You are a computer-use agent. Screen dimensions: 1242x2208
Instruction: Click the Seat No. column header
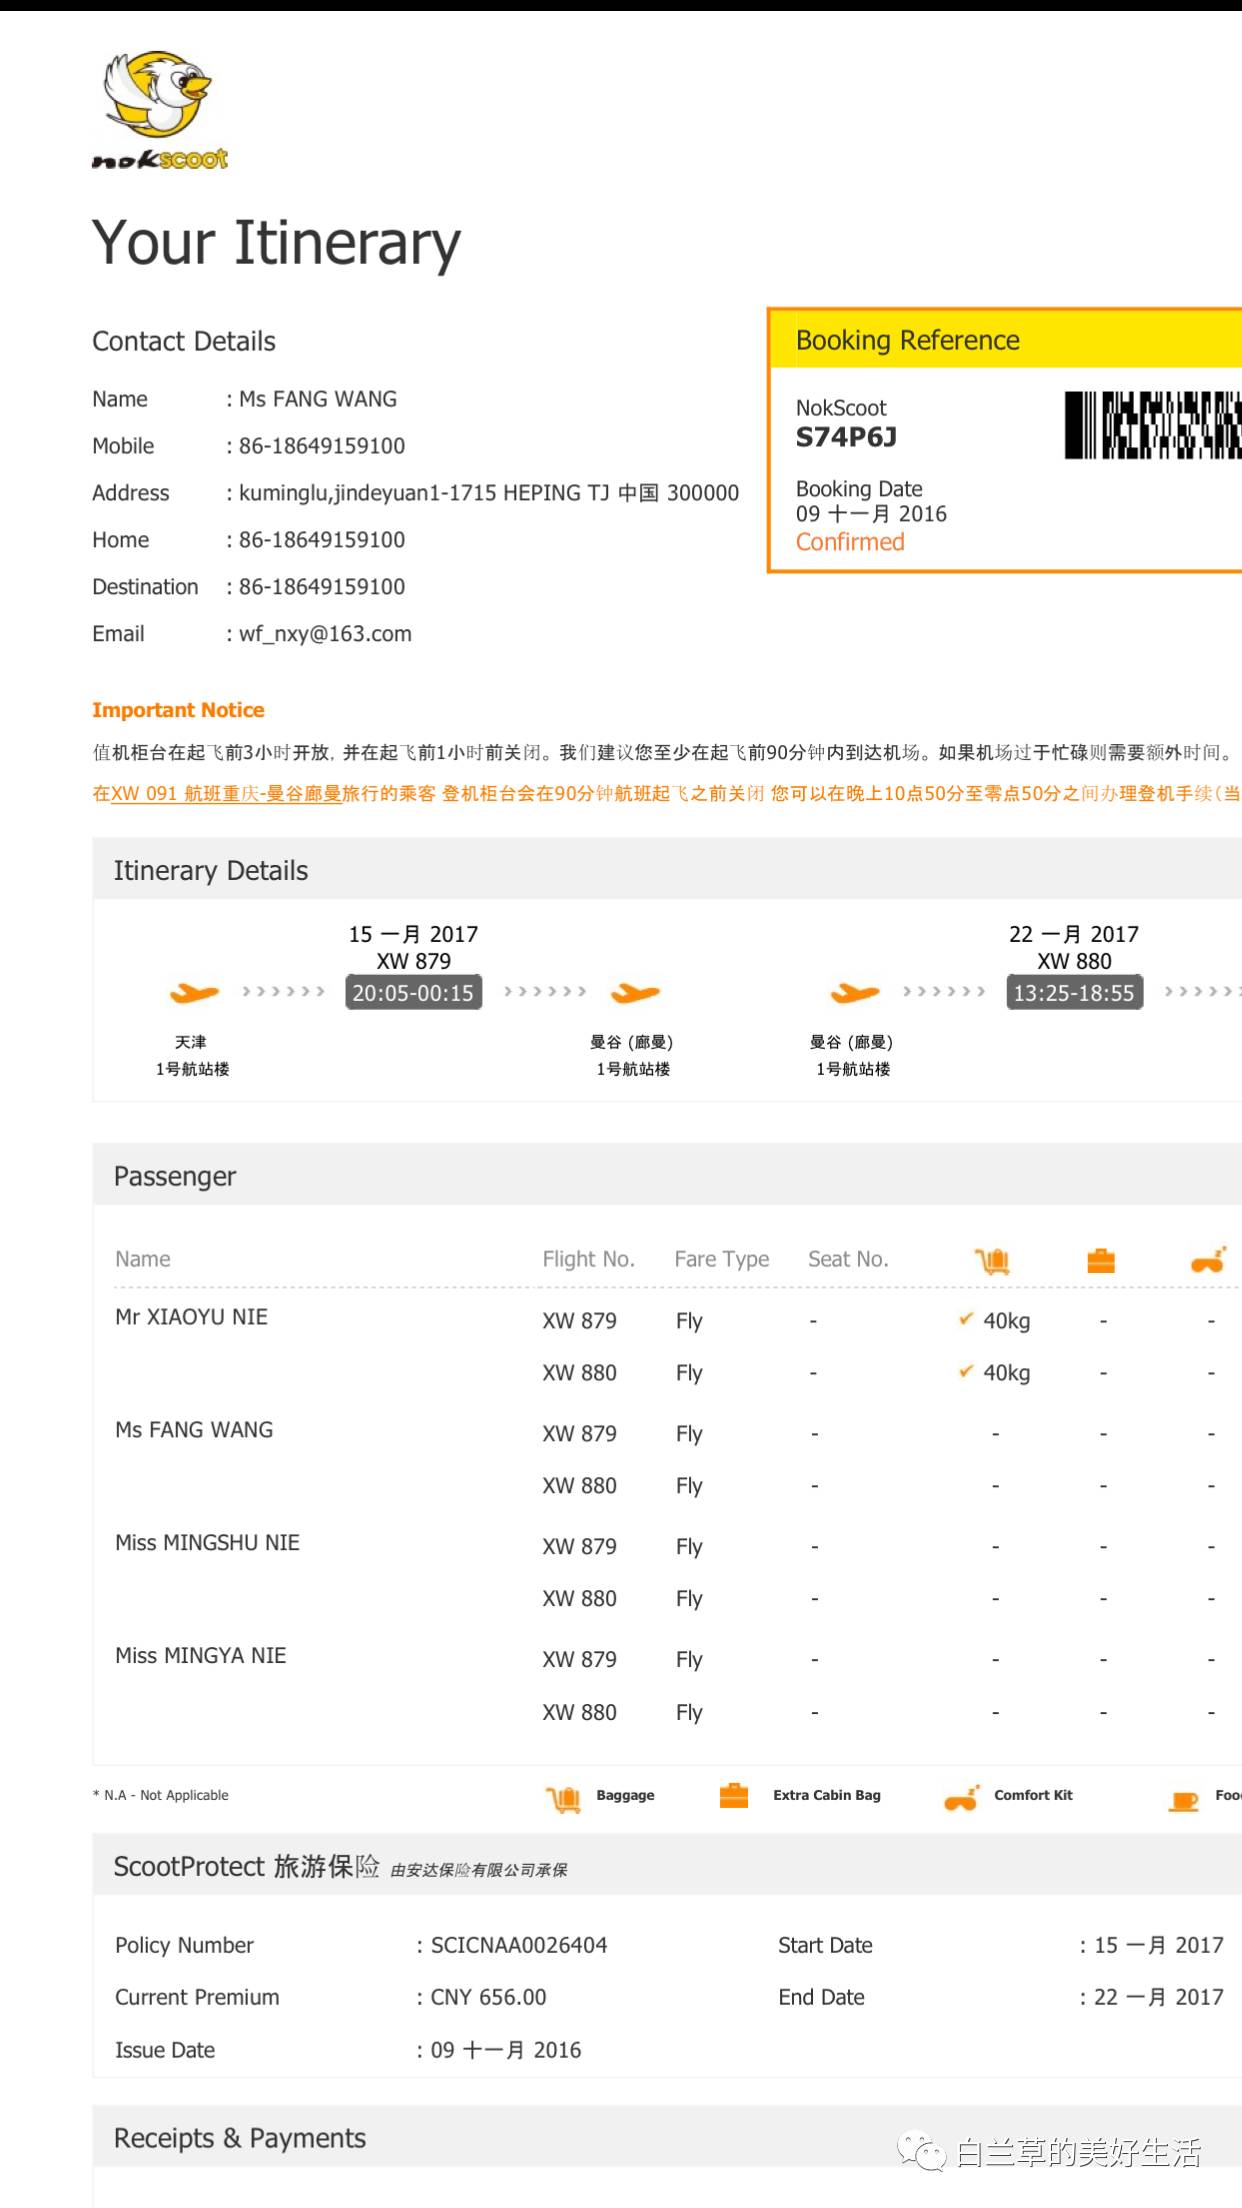pos(848,1259)
